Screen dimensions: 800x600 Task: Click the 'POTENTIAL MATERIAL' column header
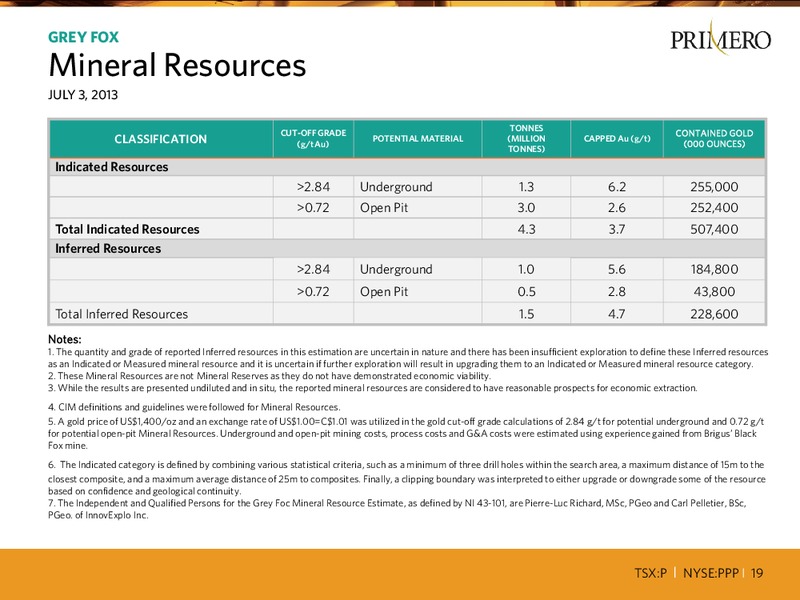tap(418, 139)
